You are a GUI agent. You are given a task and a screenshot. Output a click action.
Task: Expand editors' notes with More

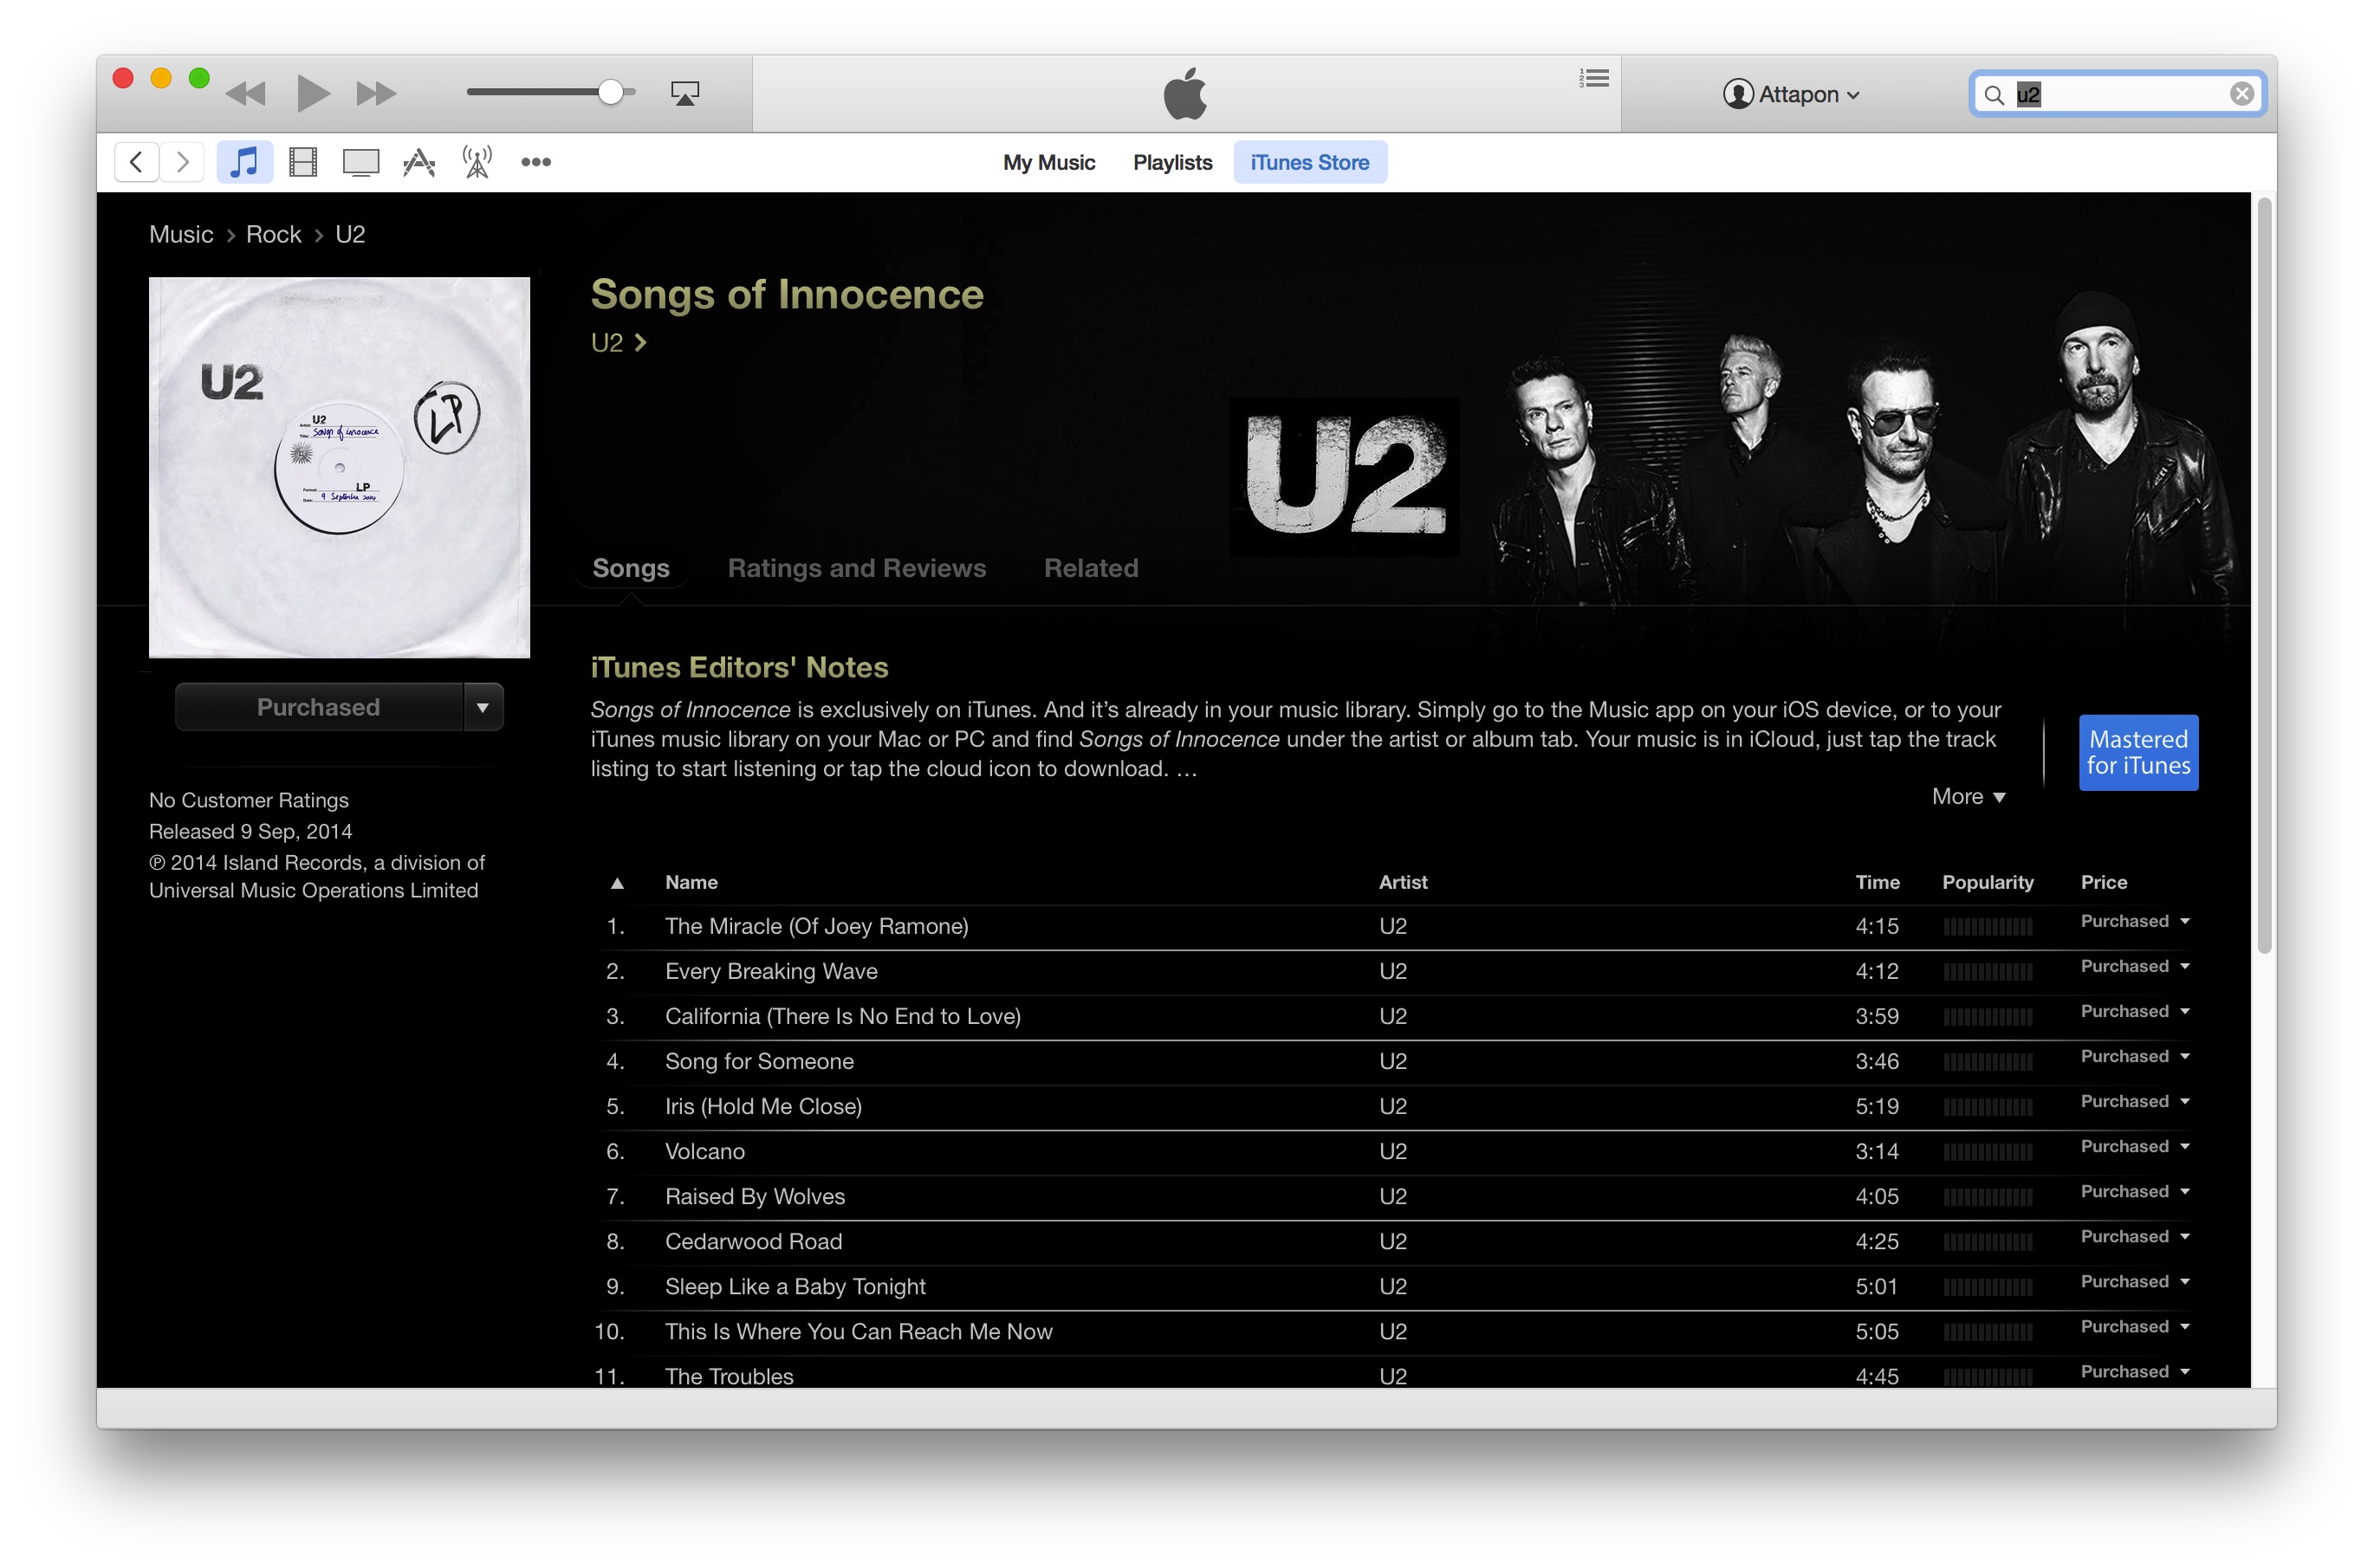point(1968,797)
